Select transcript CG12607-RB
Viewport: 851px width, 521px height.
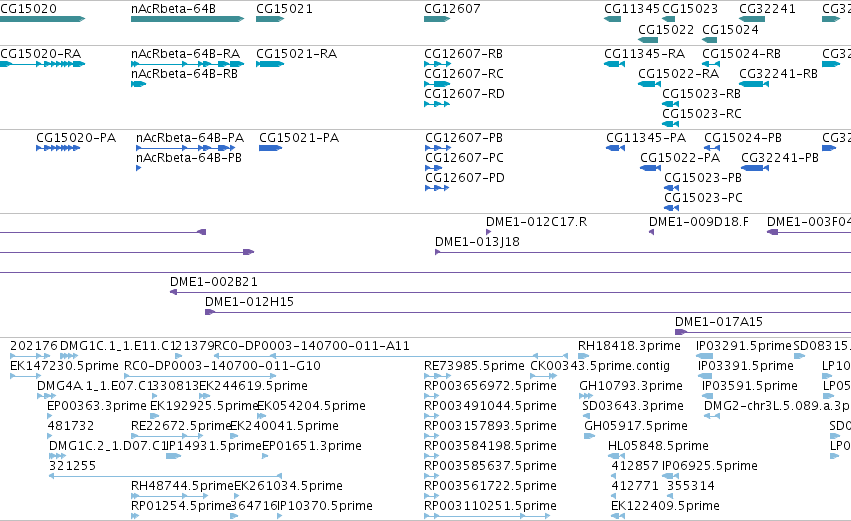(463, 54)
